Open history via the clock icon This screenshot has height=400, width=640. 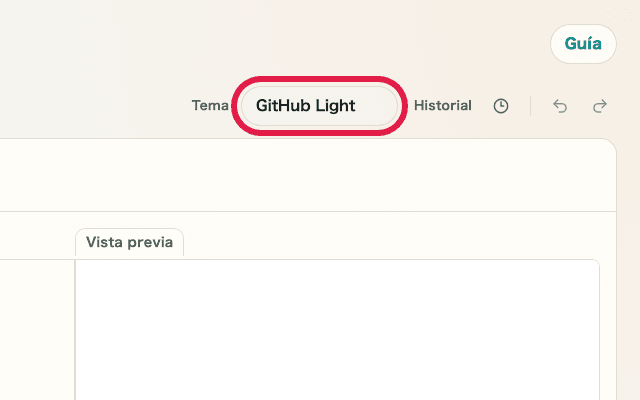pos(501,105)
